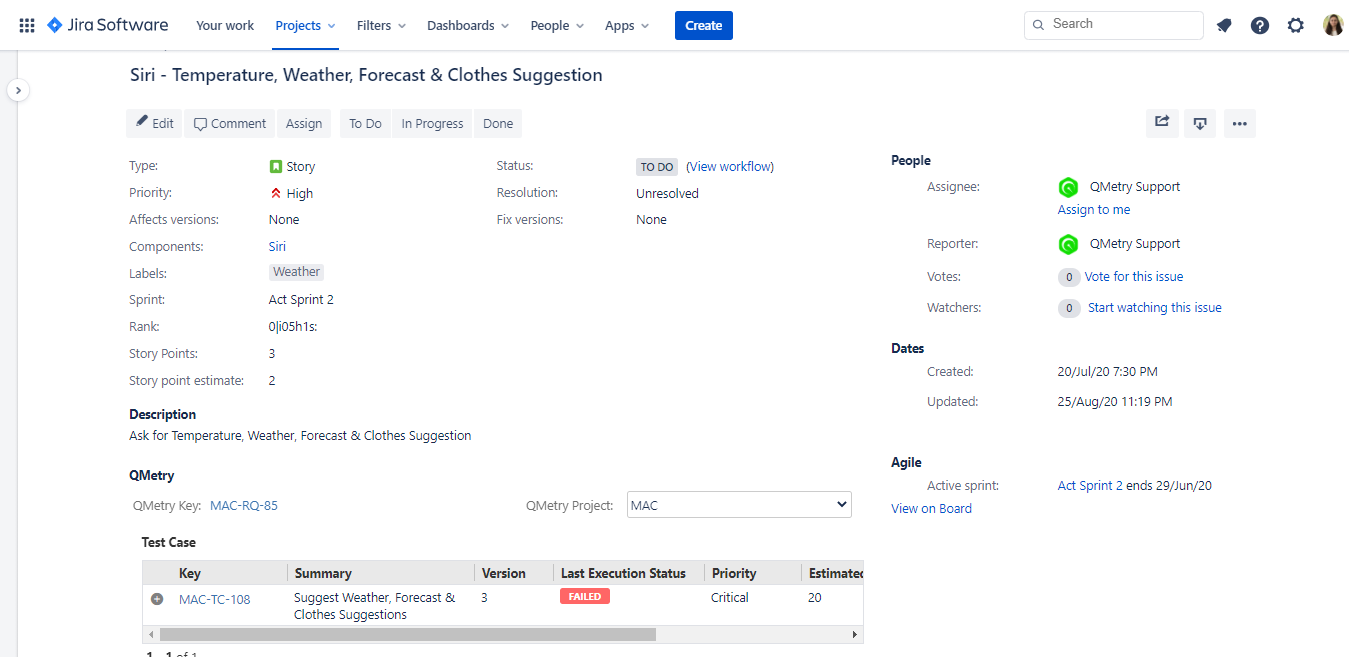Open the QMetry Project MAC dropdown
The width and height of the screenshot is (1349, 657).
(739, 505)
